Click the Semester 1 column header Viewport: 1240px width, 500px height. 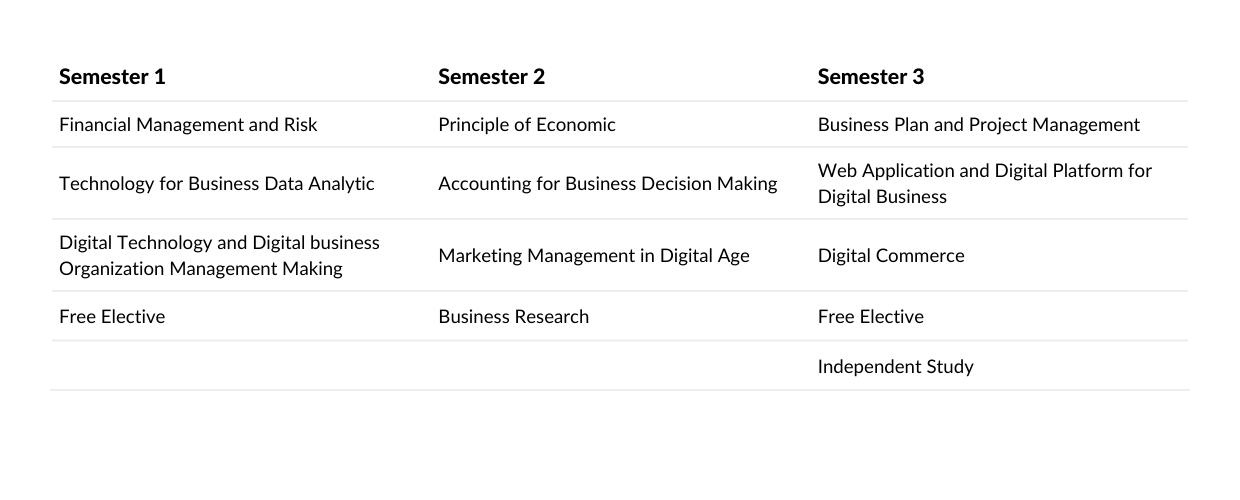(112, 76)
